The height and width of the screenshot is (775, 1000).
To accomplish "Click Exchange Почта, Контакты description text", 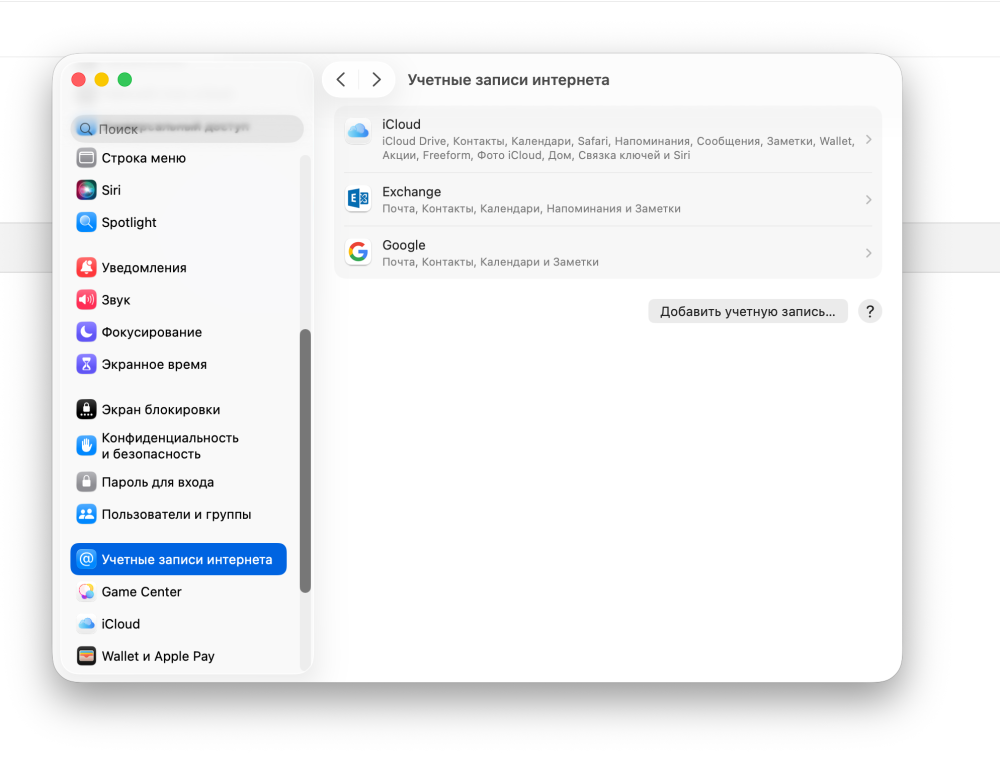I will click(x=531, y=209).
